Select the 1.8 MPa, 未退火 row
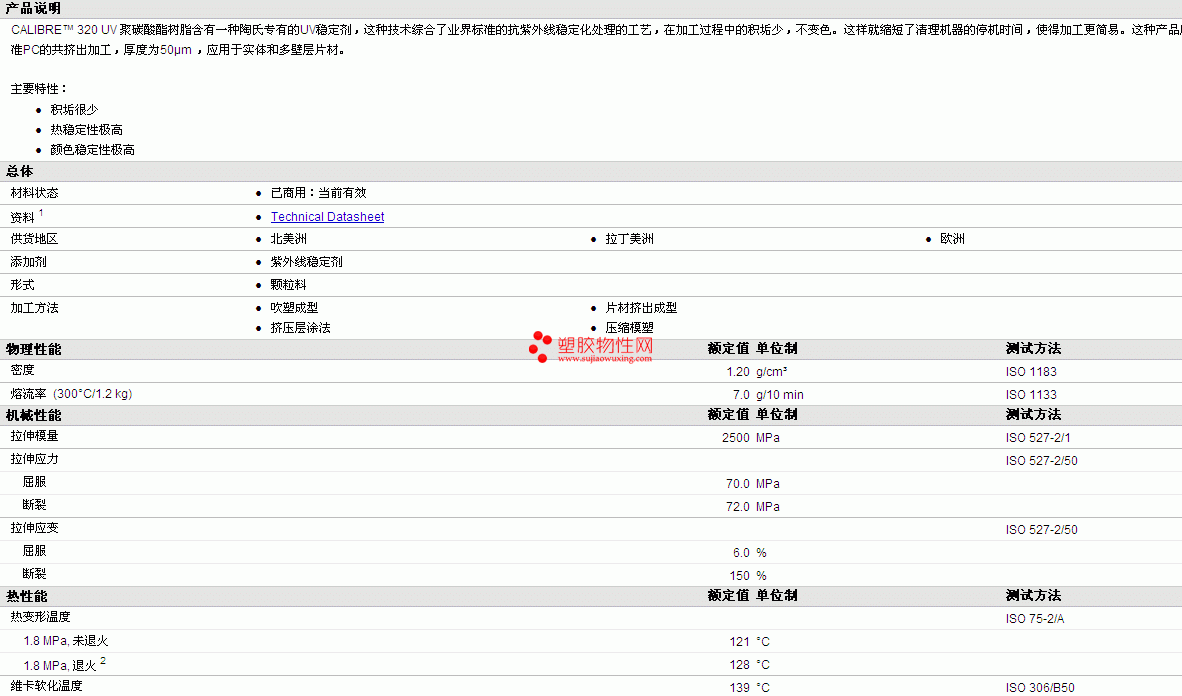1182x696 pixels. click(591, 641)
